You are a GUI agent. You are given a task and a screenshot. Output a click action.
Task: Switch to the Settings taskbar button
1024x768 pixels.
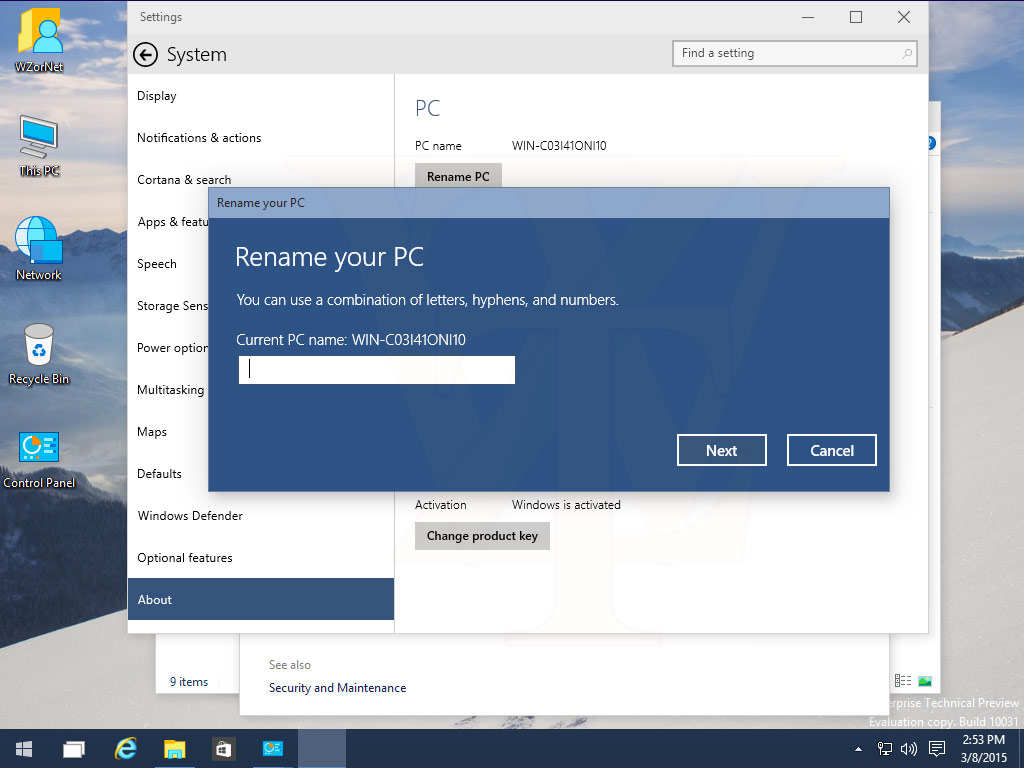322,748
